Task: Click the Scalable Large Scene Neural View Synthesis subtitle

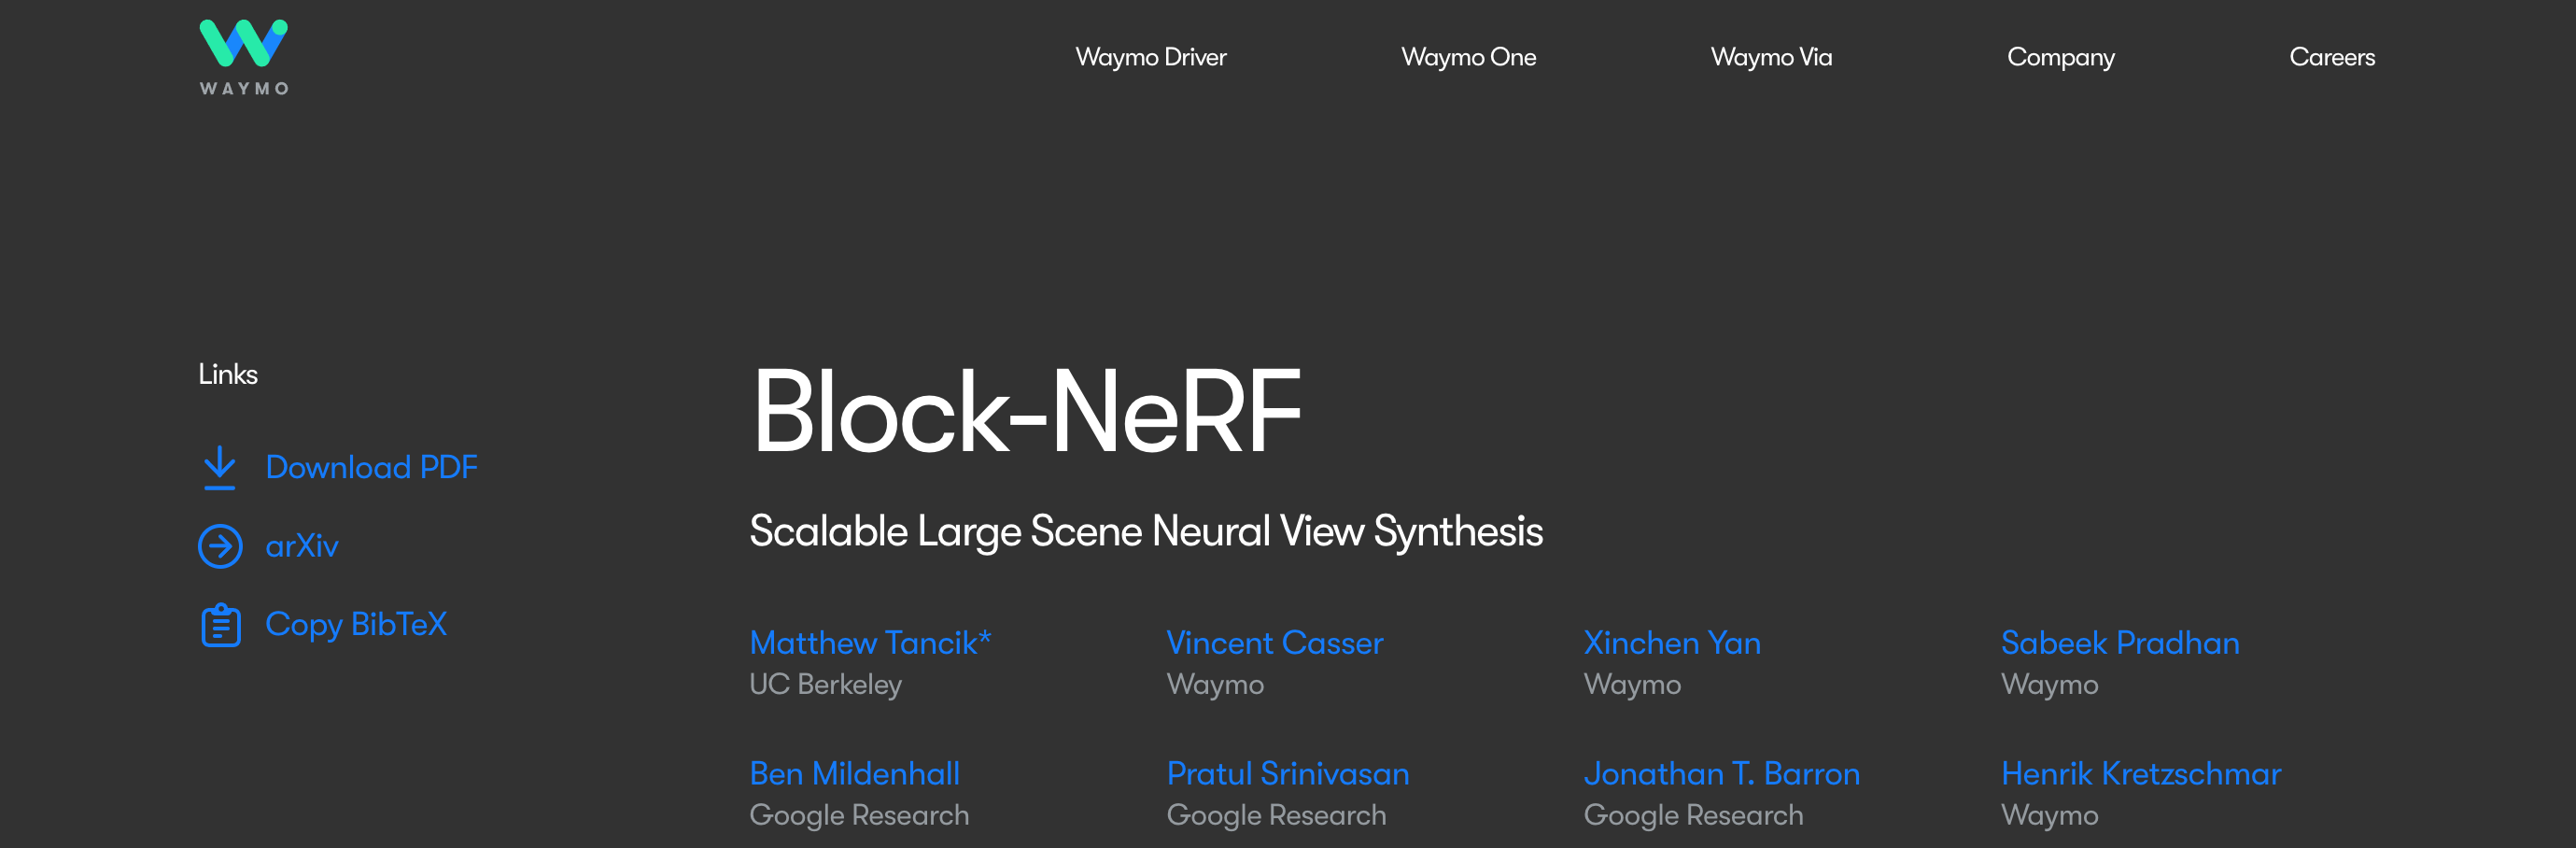Action: [1146, 531]
